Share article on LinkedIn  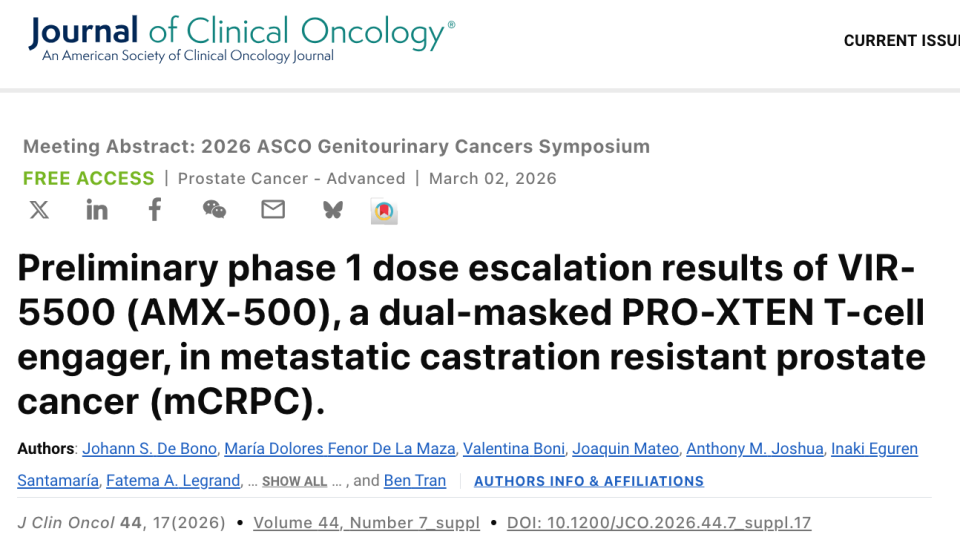coord(97,210)
